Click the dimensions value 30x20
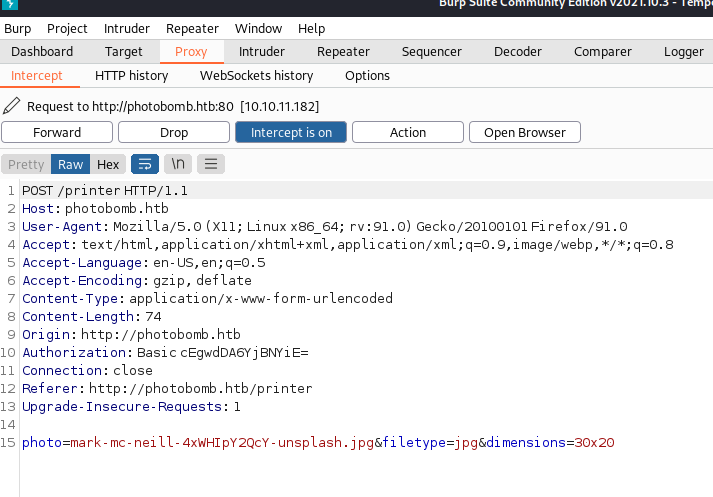Viewport: 713px width, 497px height. pyautogui.click(x=594, y=442)
